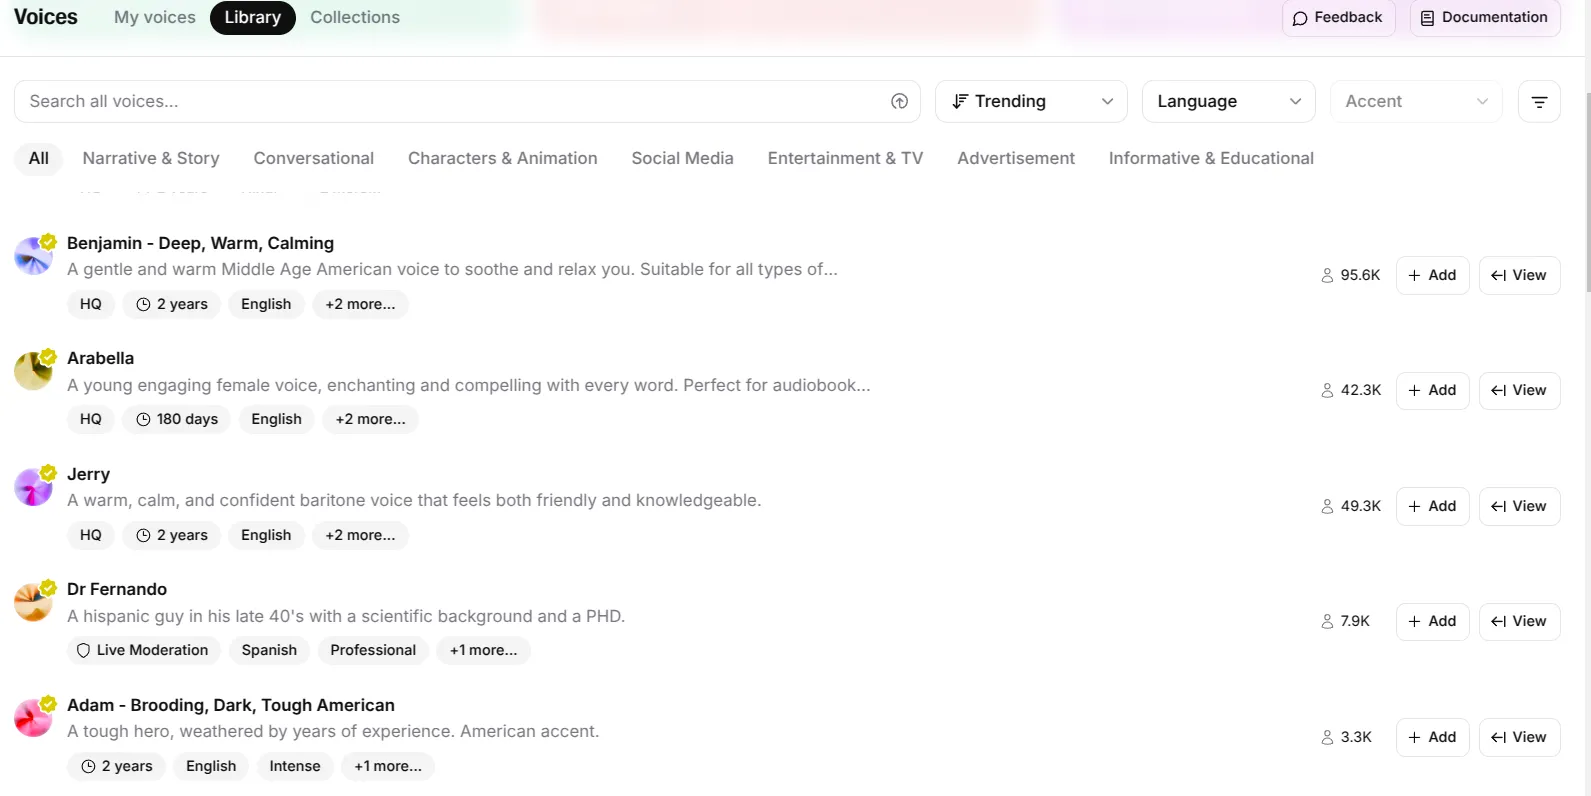Filter by Entertainment & TV
Viewport: 1591px width, 796px height.
[845, 158]
